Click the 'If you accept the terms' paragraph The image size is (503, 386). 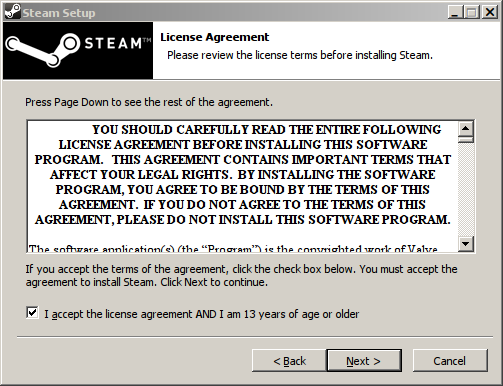point(241,275)
